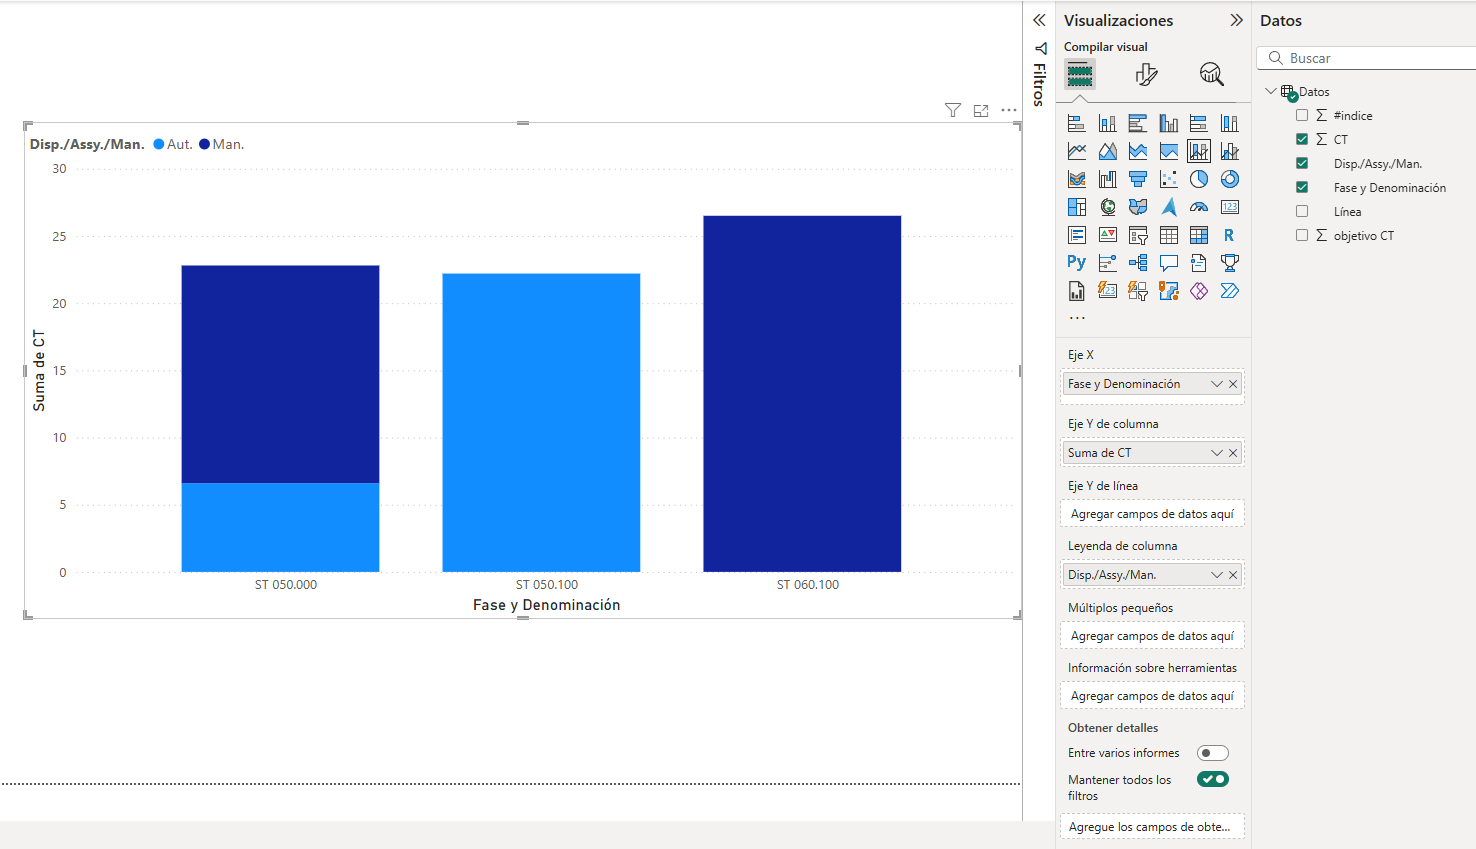Switch to Compilar visual tab
The height and width of the screenshot is (849, 1476).
pos(1080,74)
